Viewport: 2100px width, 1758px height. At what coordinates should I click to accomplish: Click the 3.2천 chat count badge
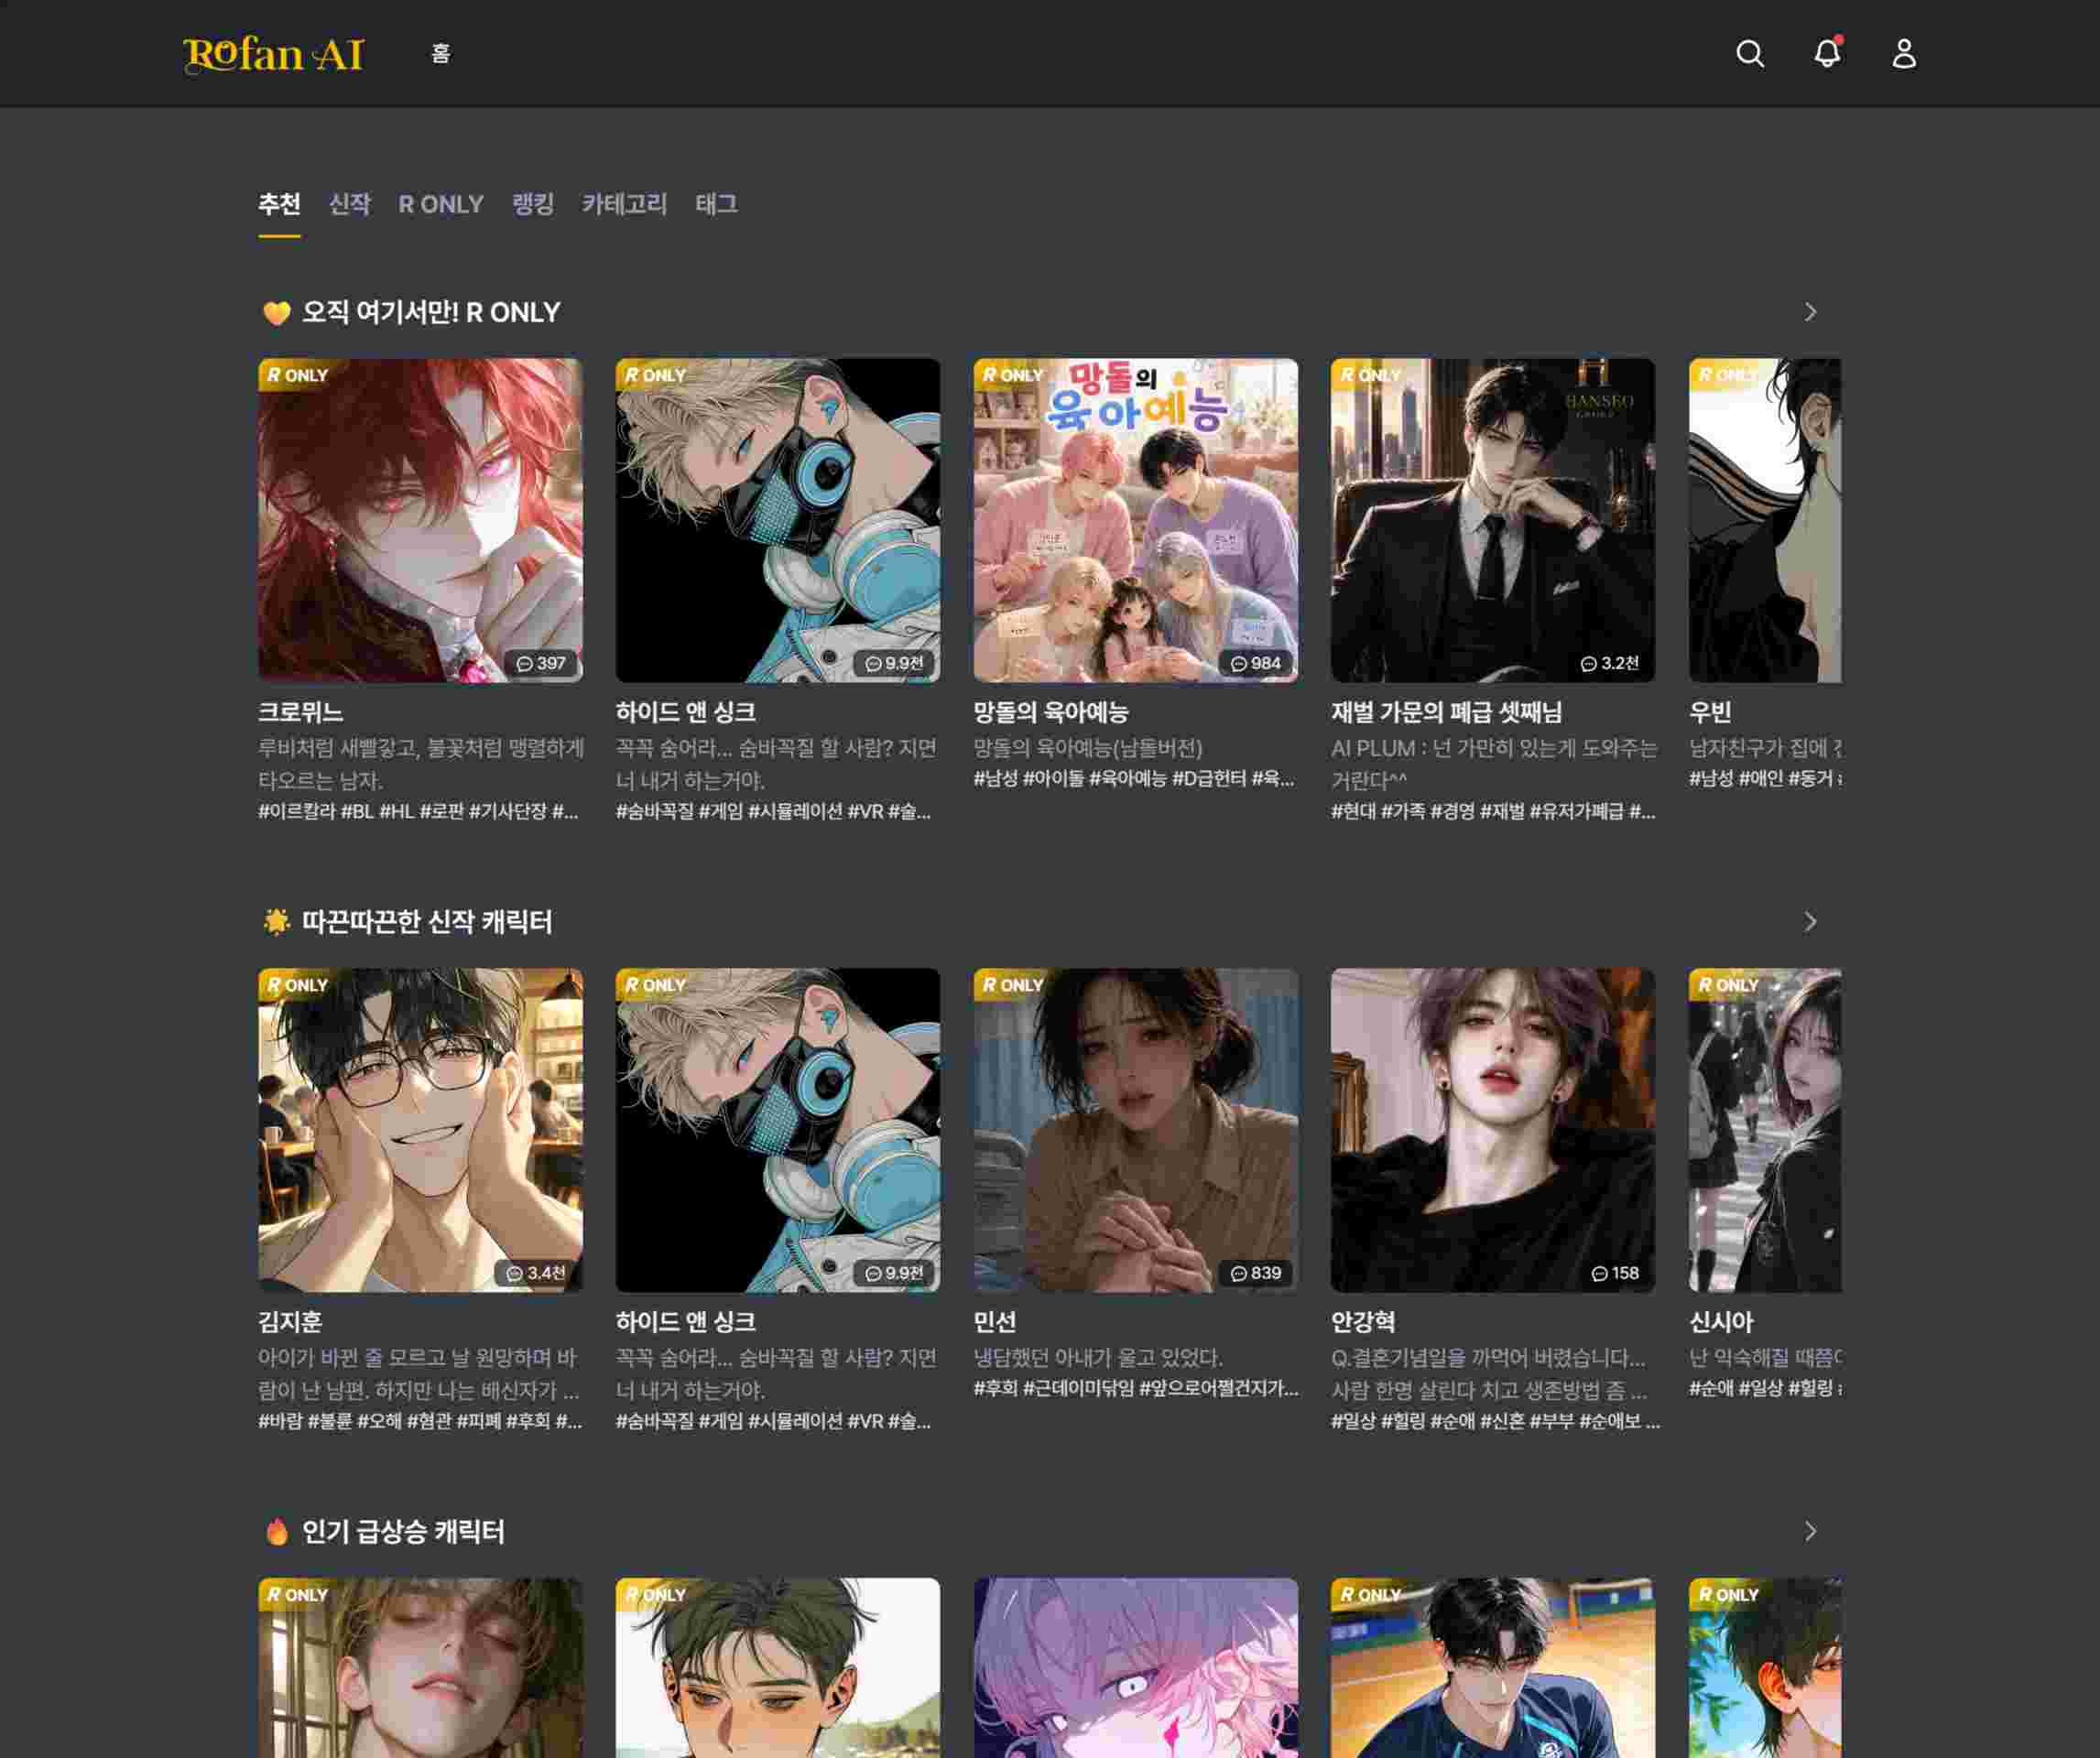point(1609,663)
